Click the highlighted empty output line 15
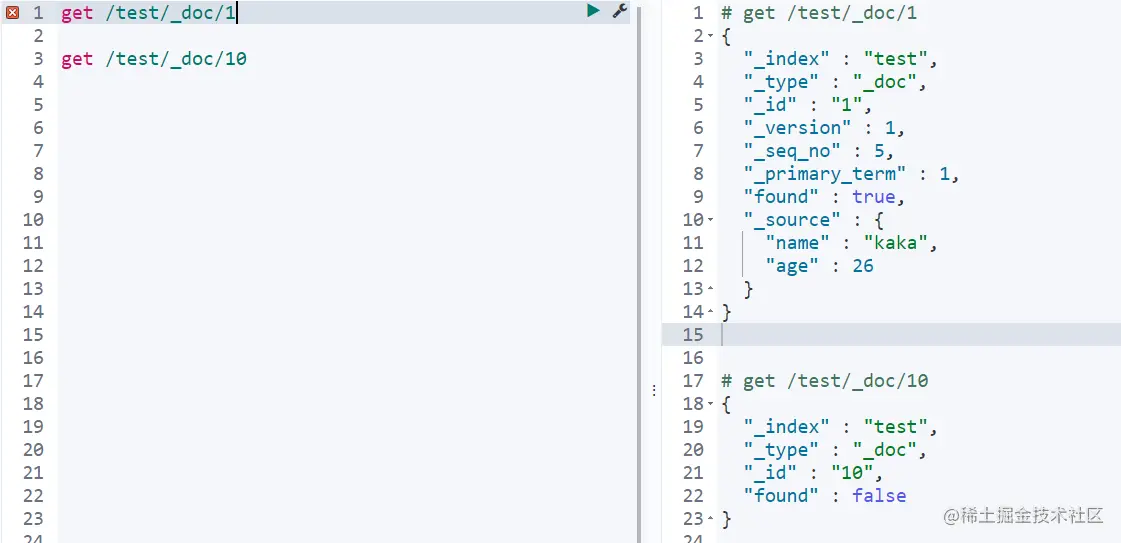Viewport: 1121px width, 543px height. pyautogui.click(x=891, y=334)
